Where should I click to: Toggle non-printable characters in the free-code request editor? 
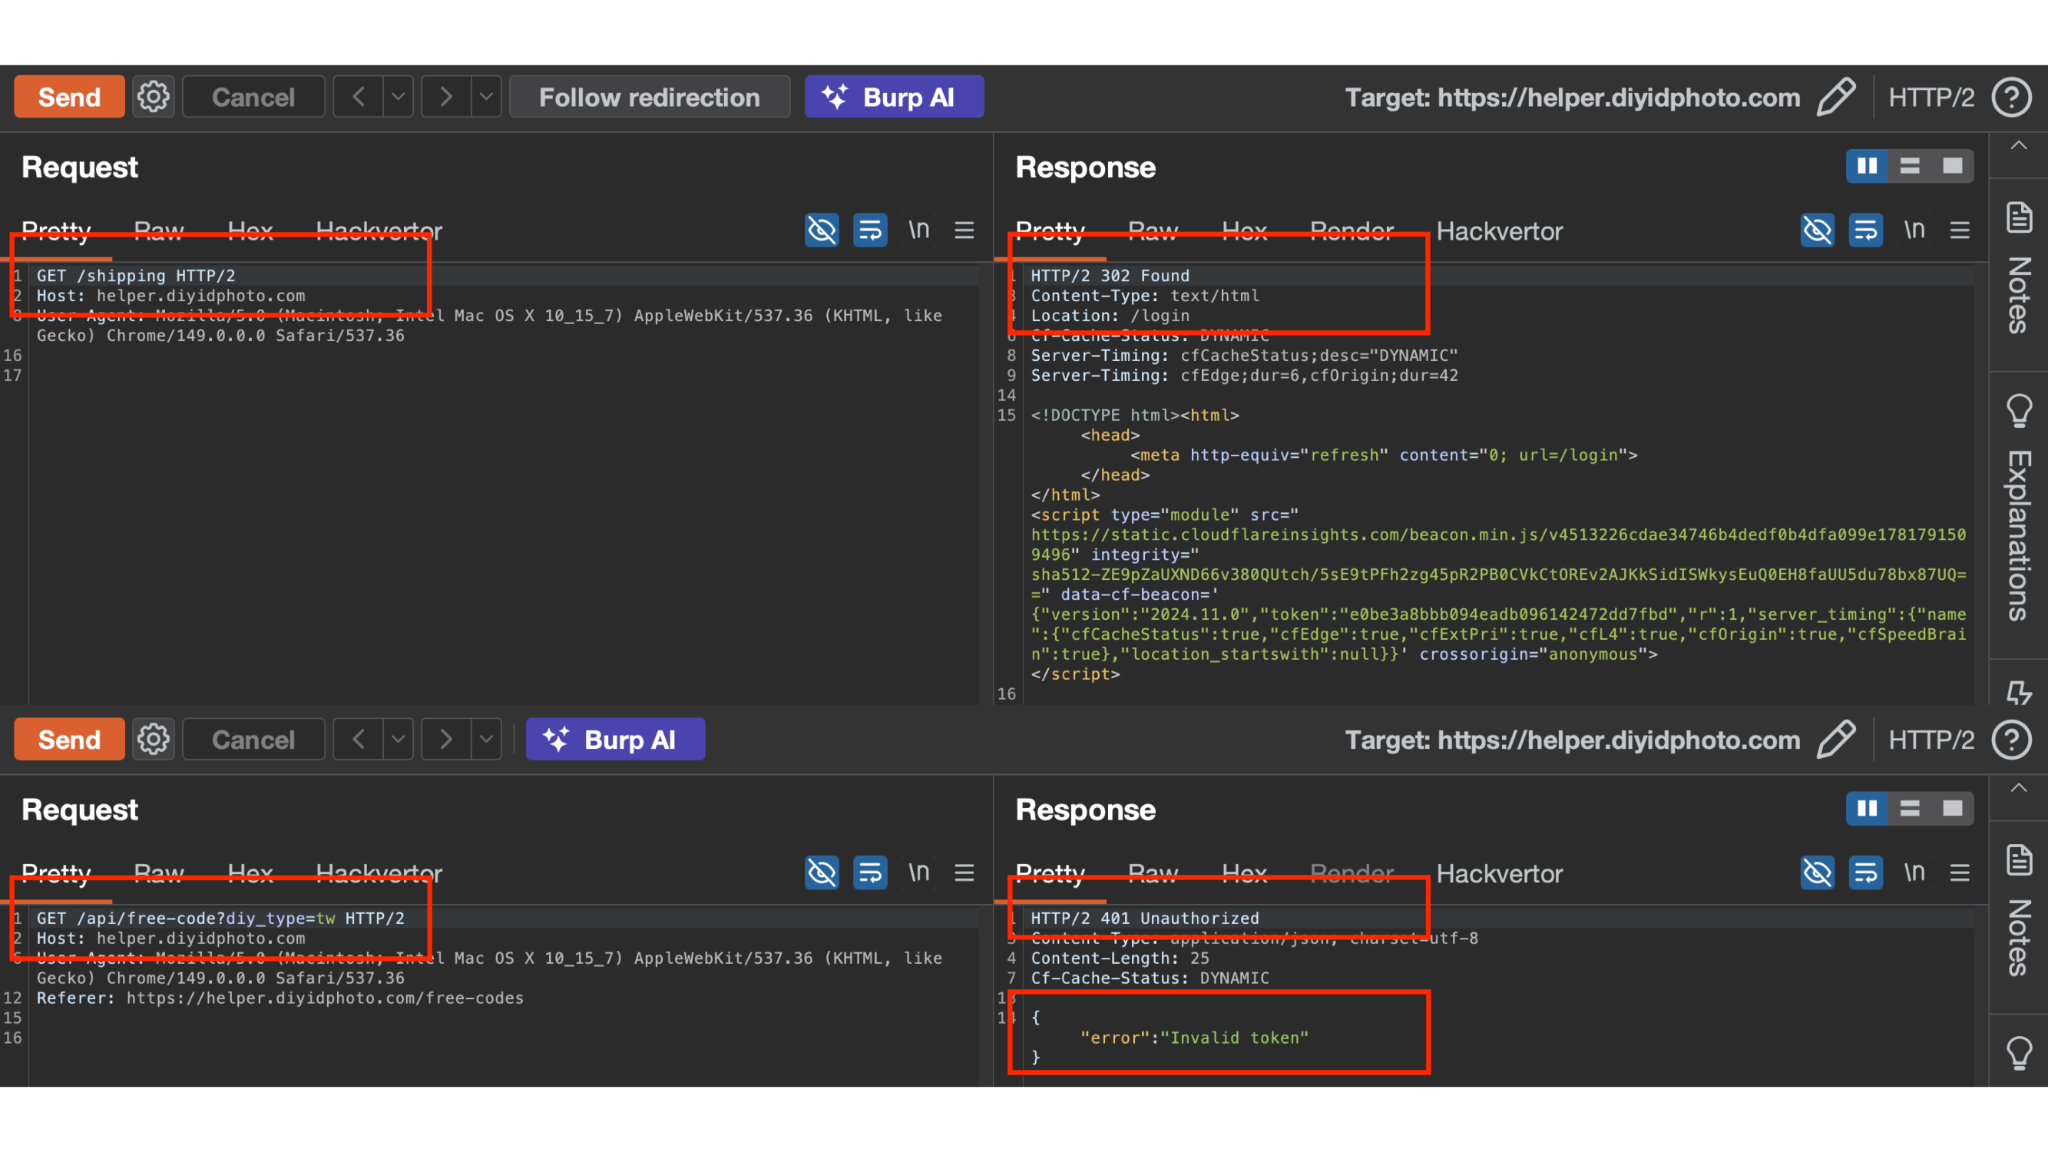(x=822, y=873)
